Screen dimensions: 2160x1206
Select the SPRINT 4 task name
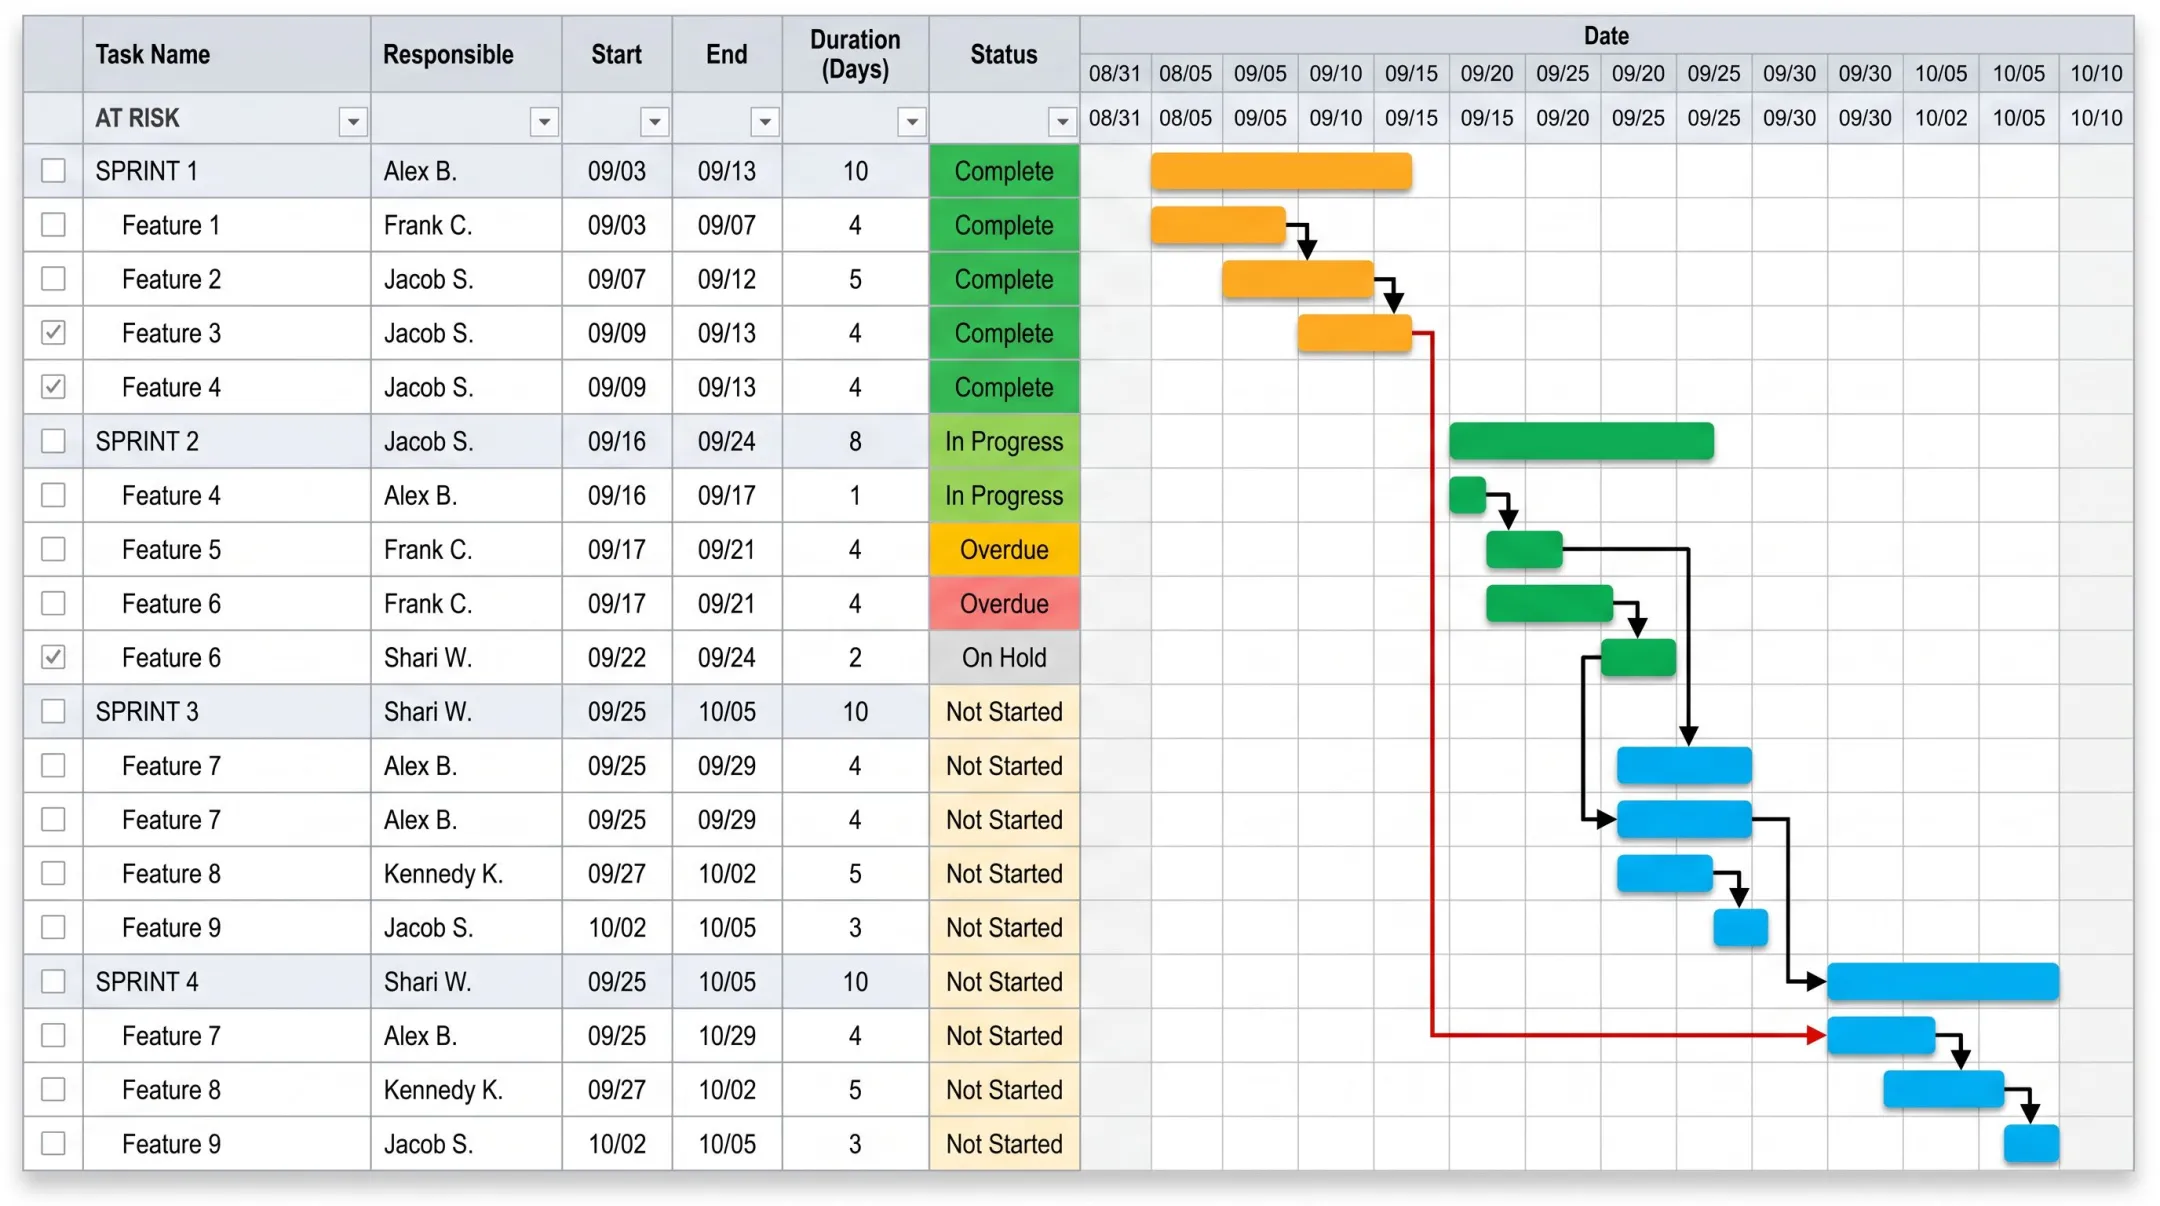[x=147, y=981]
